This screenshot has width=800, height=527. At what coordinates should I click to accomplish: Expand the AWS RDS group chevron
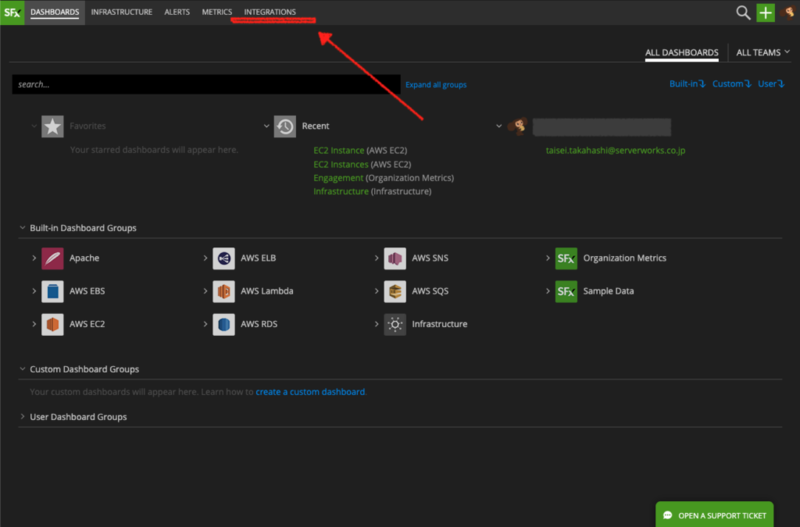(x=205, y=324)
